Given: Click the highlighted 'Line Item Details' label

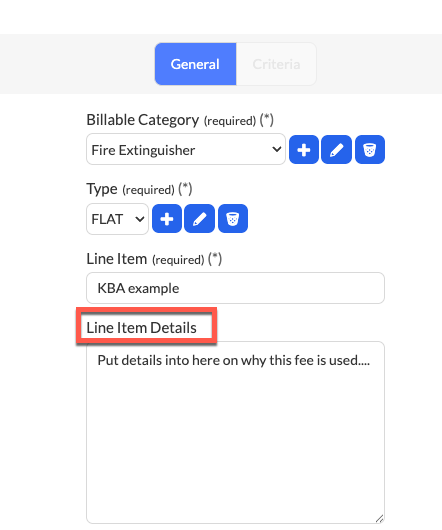Looking at the screenshot, I should pos(141,328).
